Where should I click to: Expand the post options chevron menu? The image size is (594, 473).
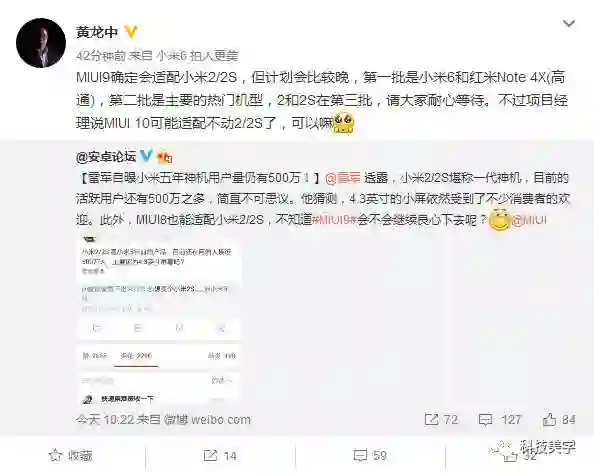pos(569,24)
